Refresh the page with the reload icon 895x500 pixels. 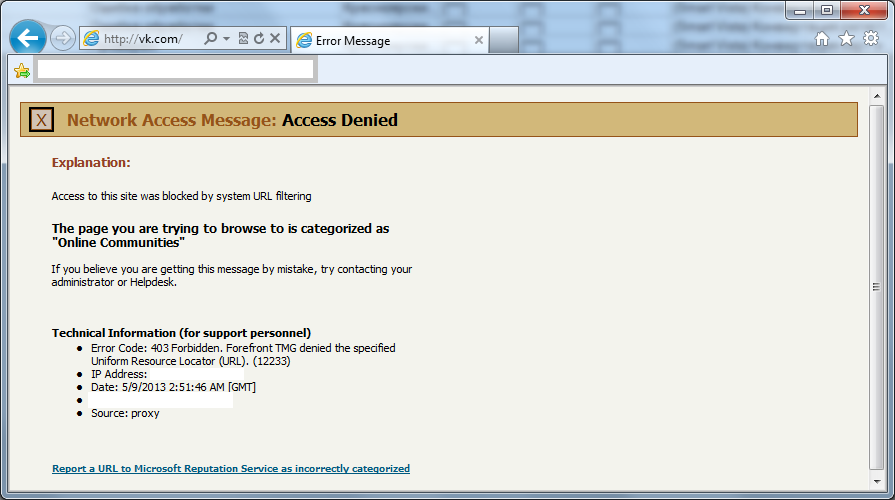tap(259, 39)
